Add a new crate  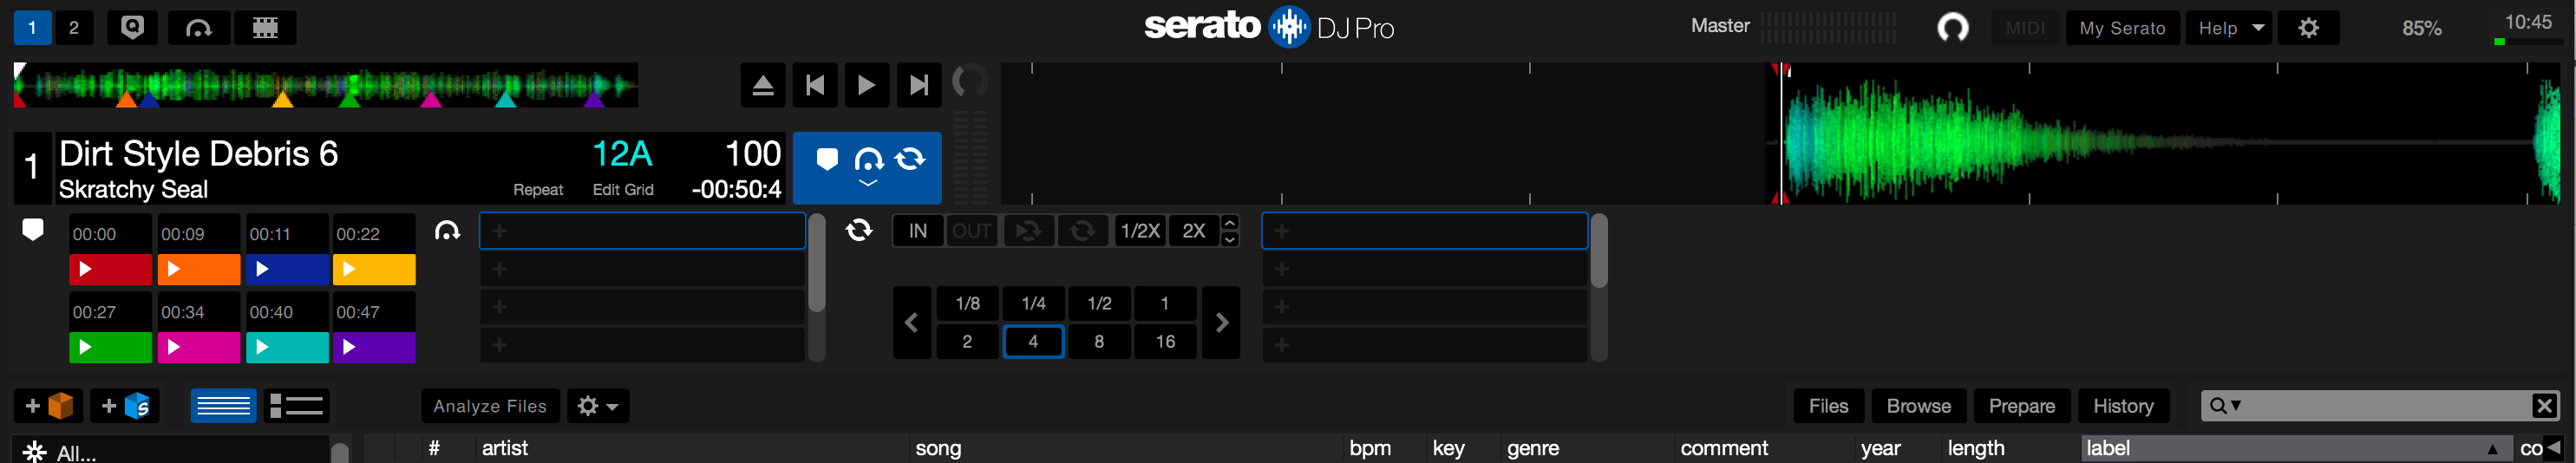point(48,406)
